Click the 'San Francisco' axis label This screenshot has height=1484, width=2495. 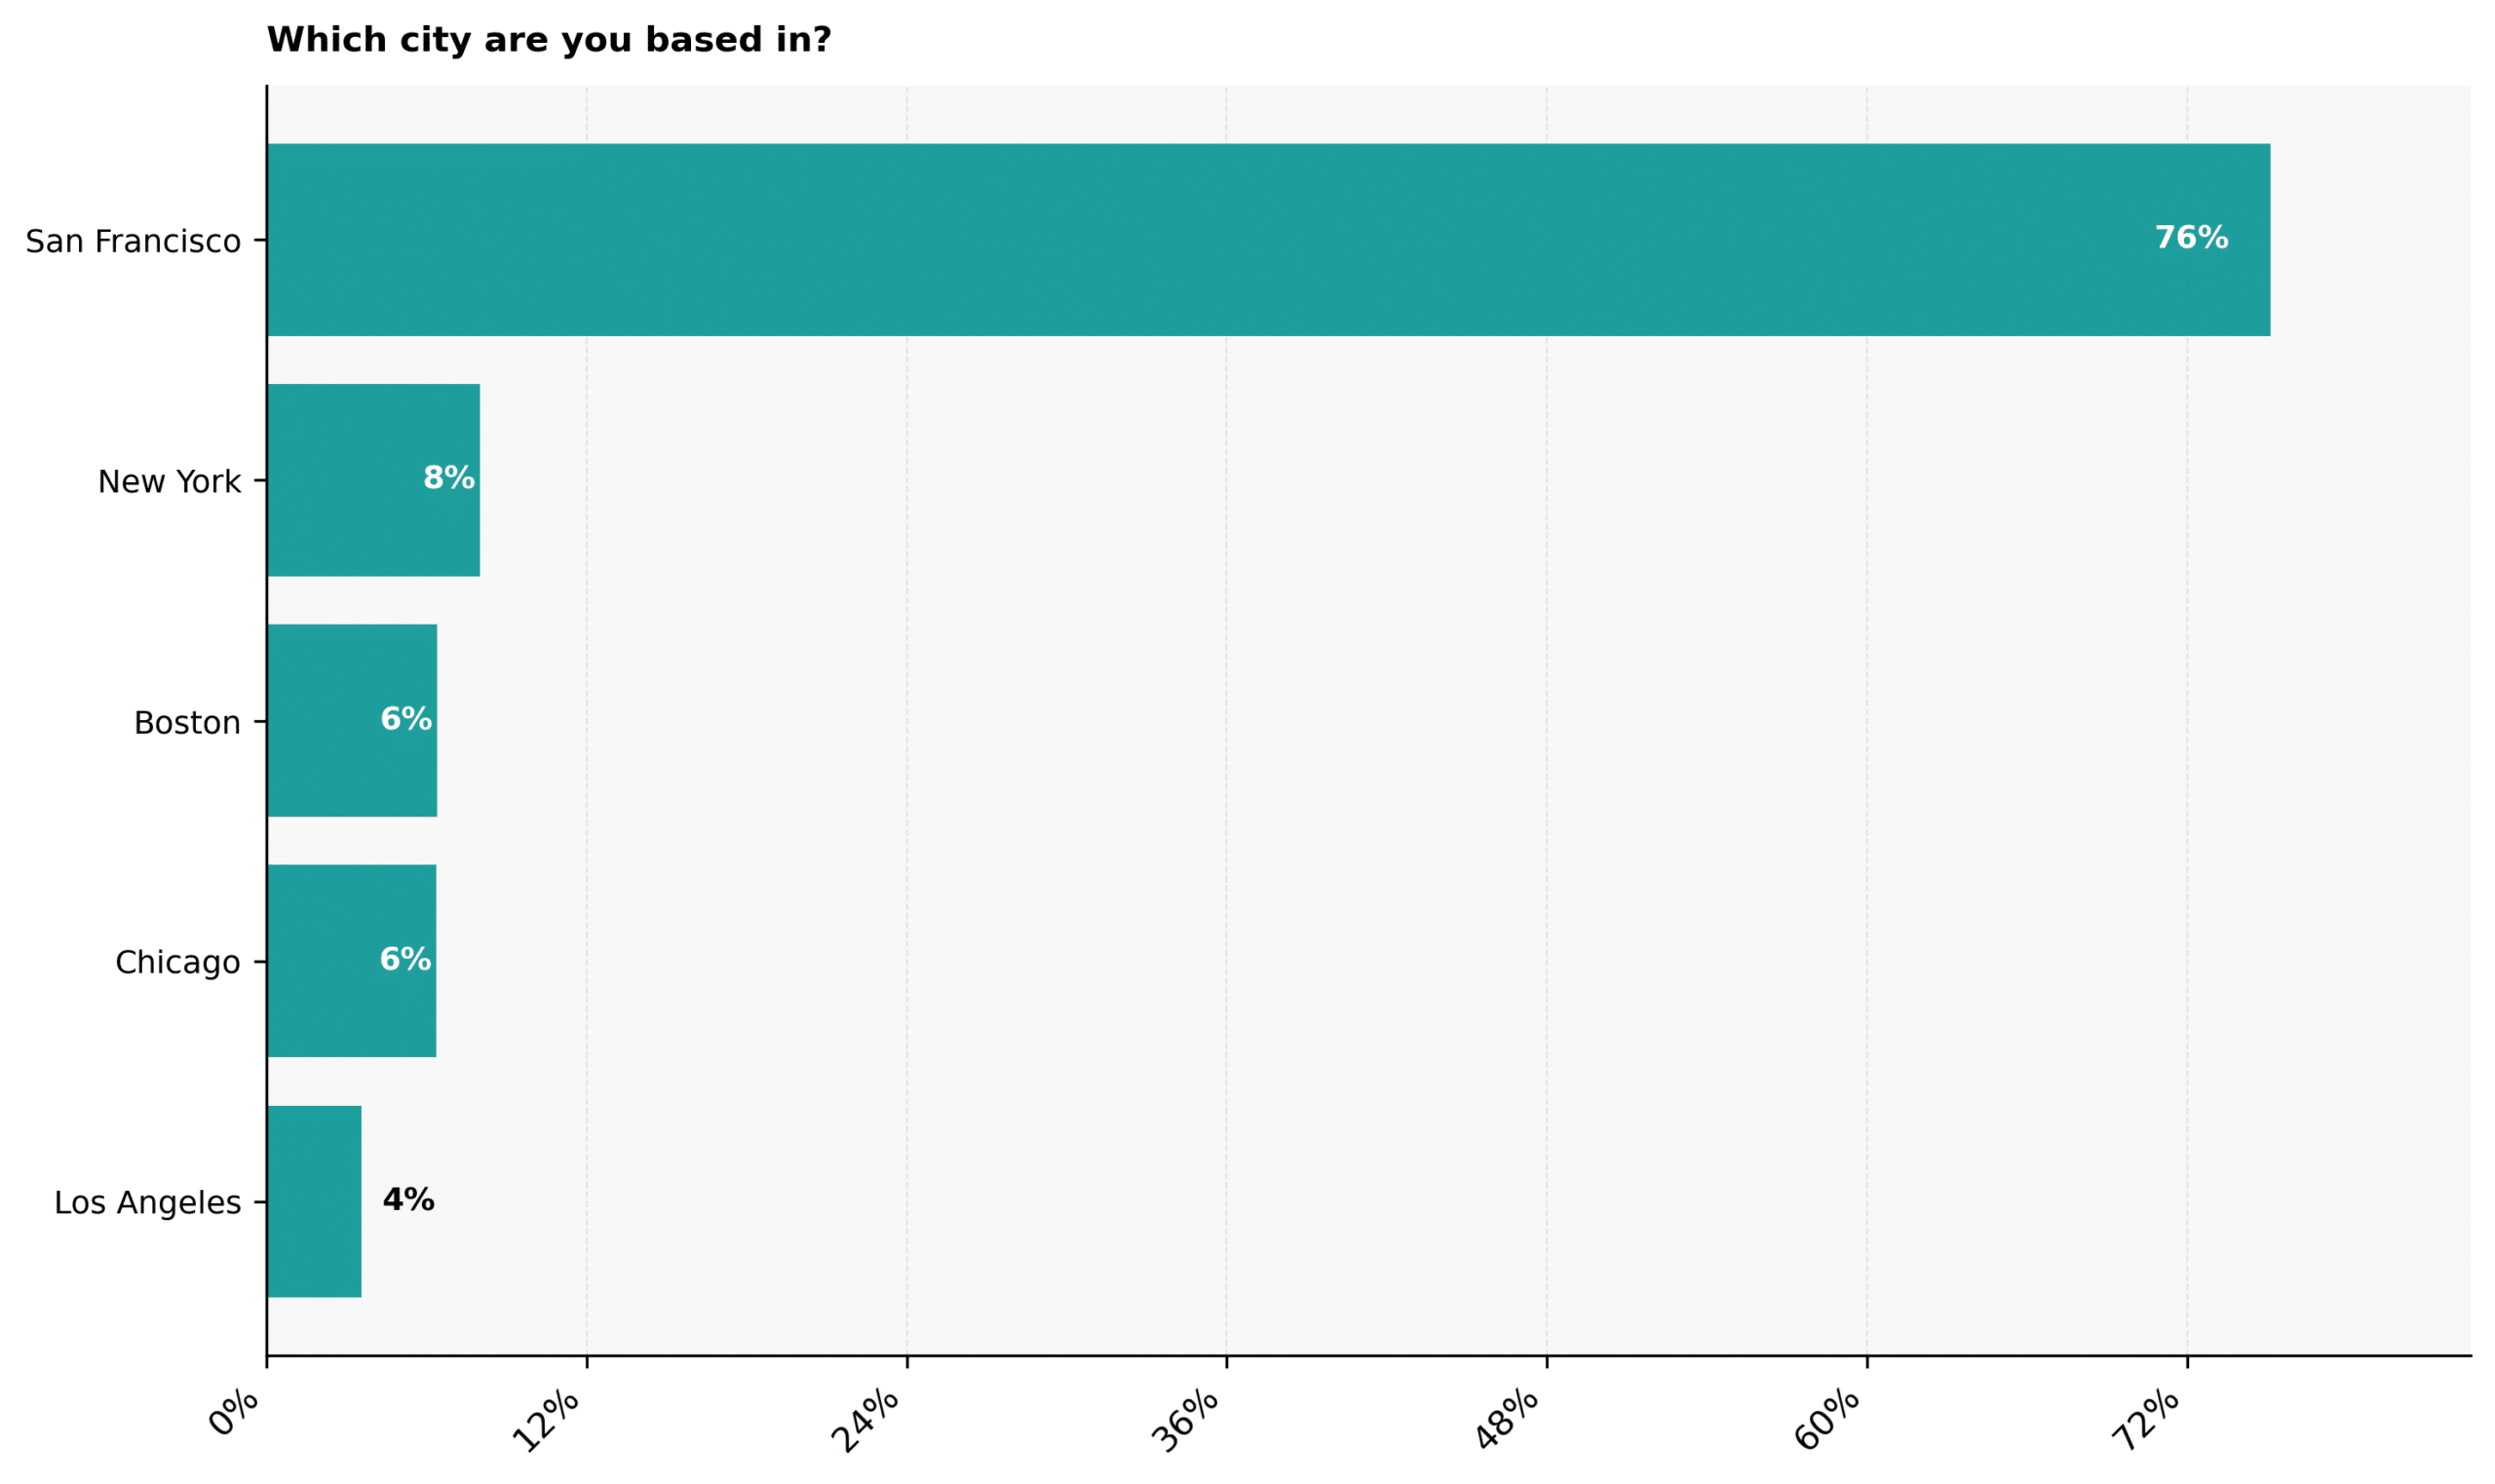click(133, 241)
